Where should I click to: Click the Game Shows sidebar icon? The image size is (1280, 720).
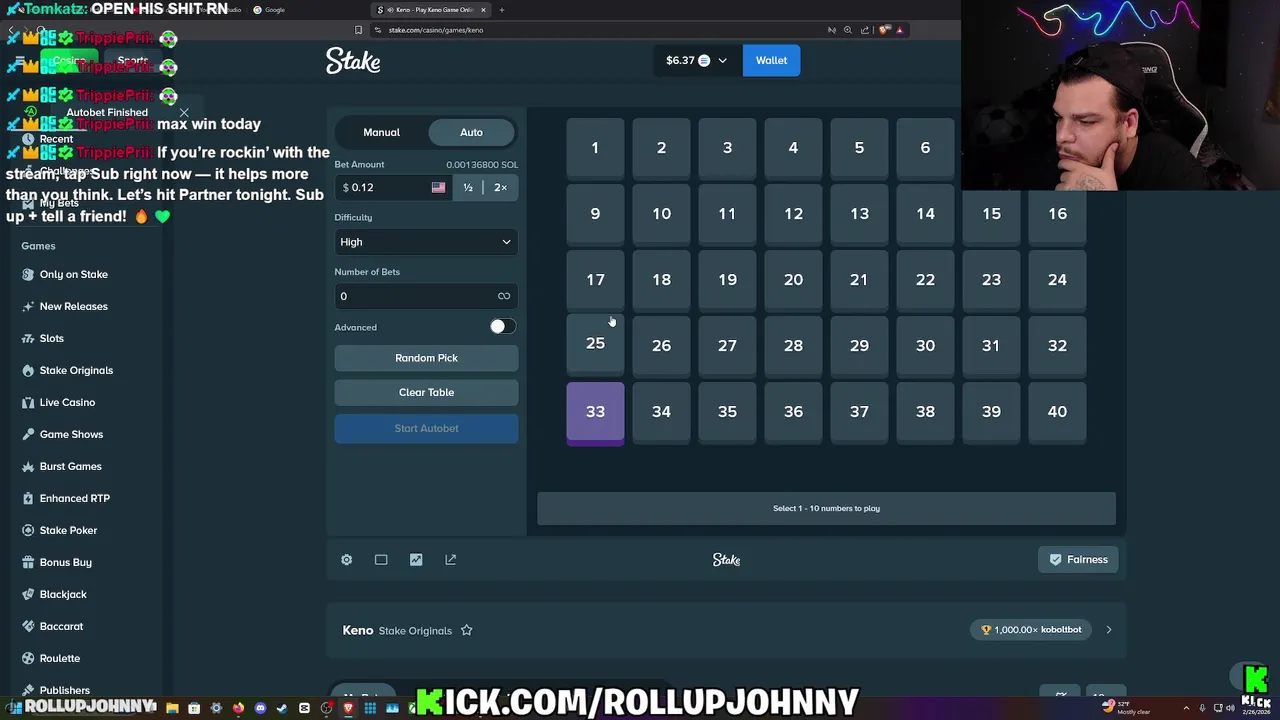[x=28, y=434]
